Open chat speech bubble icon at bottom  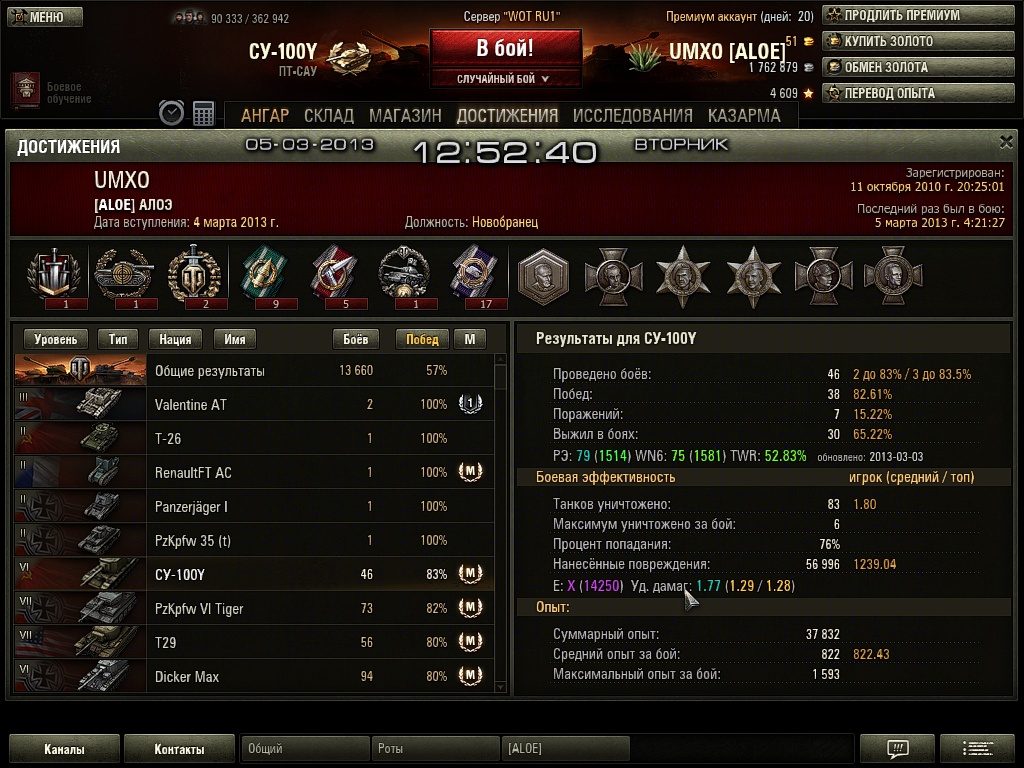point(897,748)
